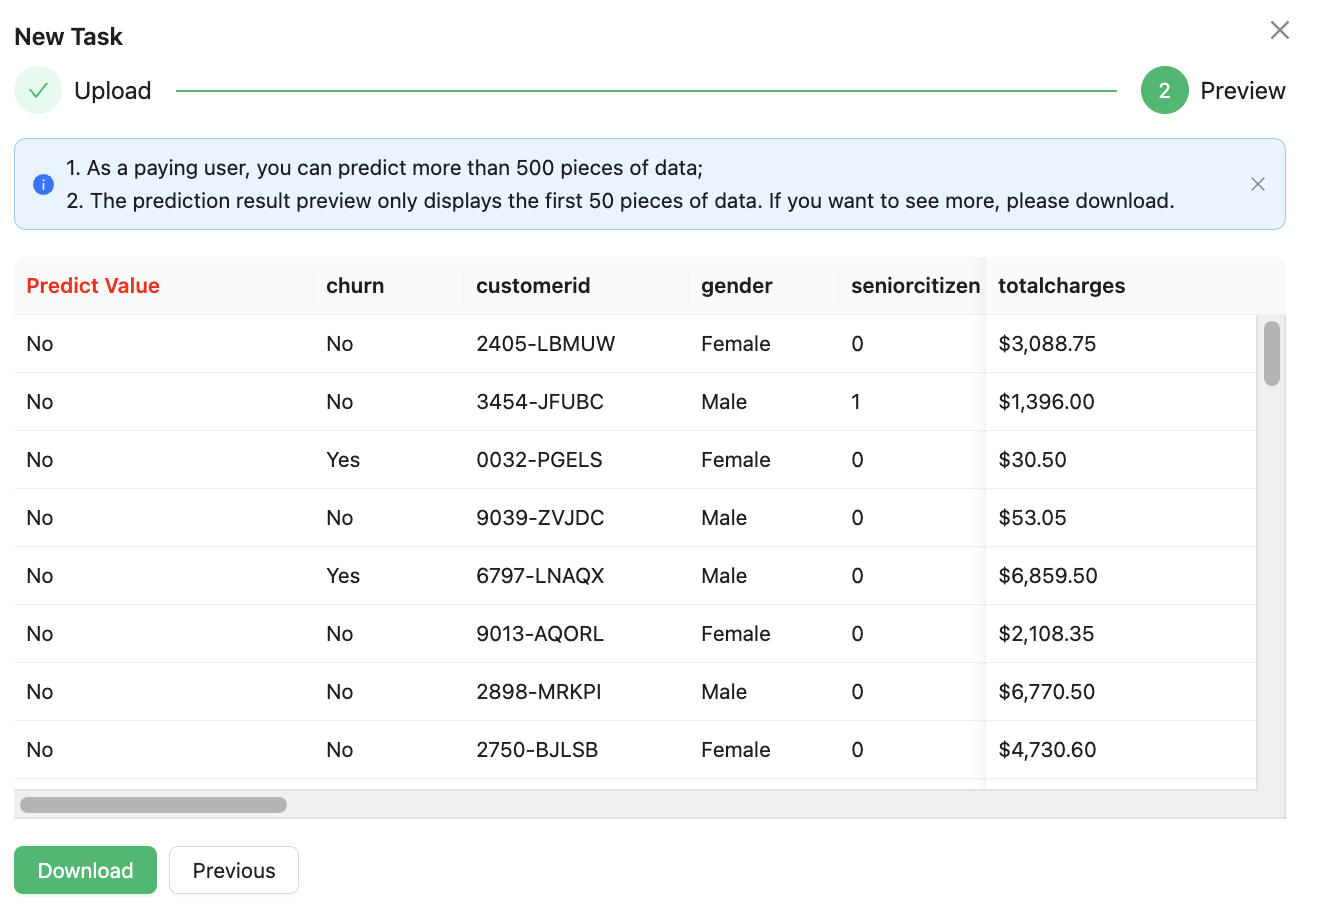Click the seniorcitizen column header
The width and height of the screenshot is (1318, 918).
tap(914, 286)
